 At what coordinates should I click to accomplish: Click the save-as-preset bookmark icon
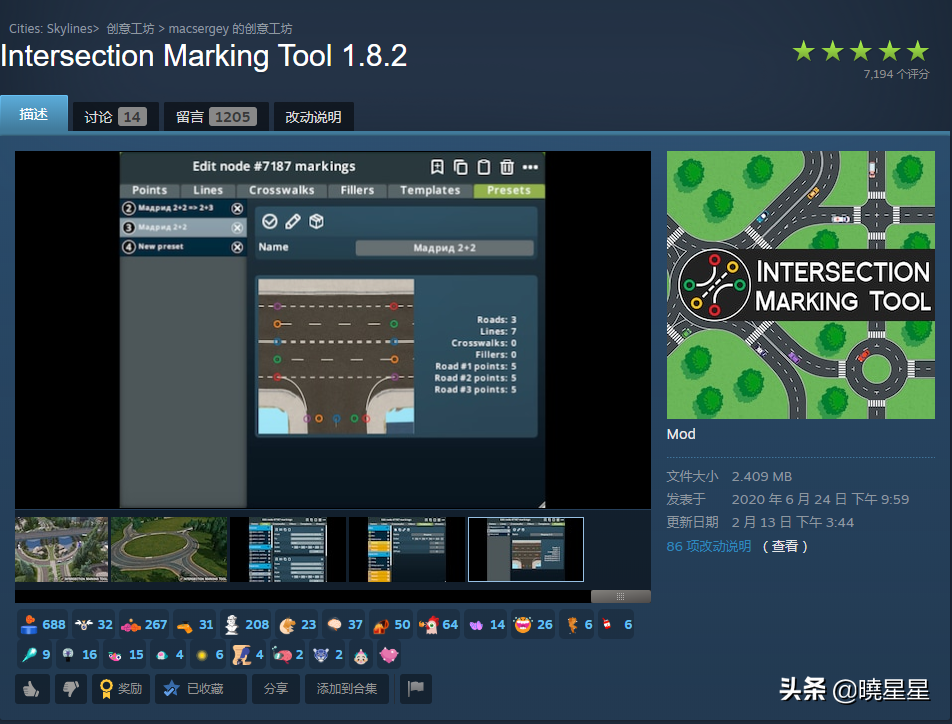437,167
